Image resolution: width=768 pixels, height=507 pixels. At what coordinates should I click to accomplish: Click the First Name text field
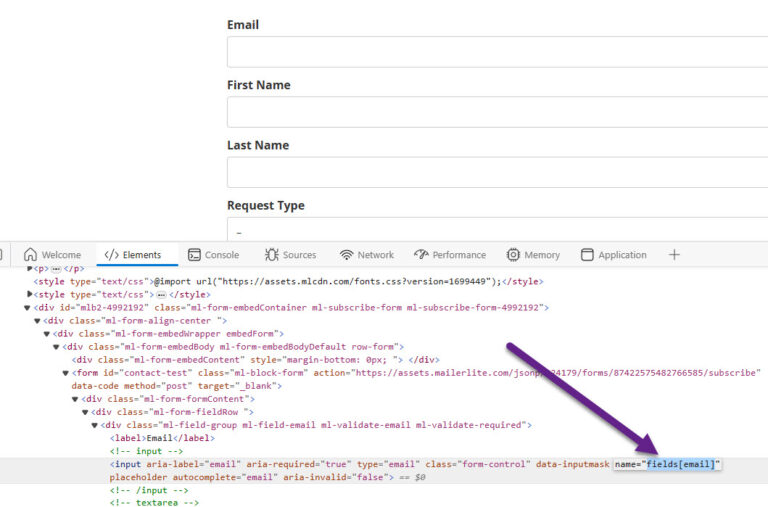click(x=497, y=112)
